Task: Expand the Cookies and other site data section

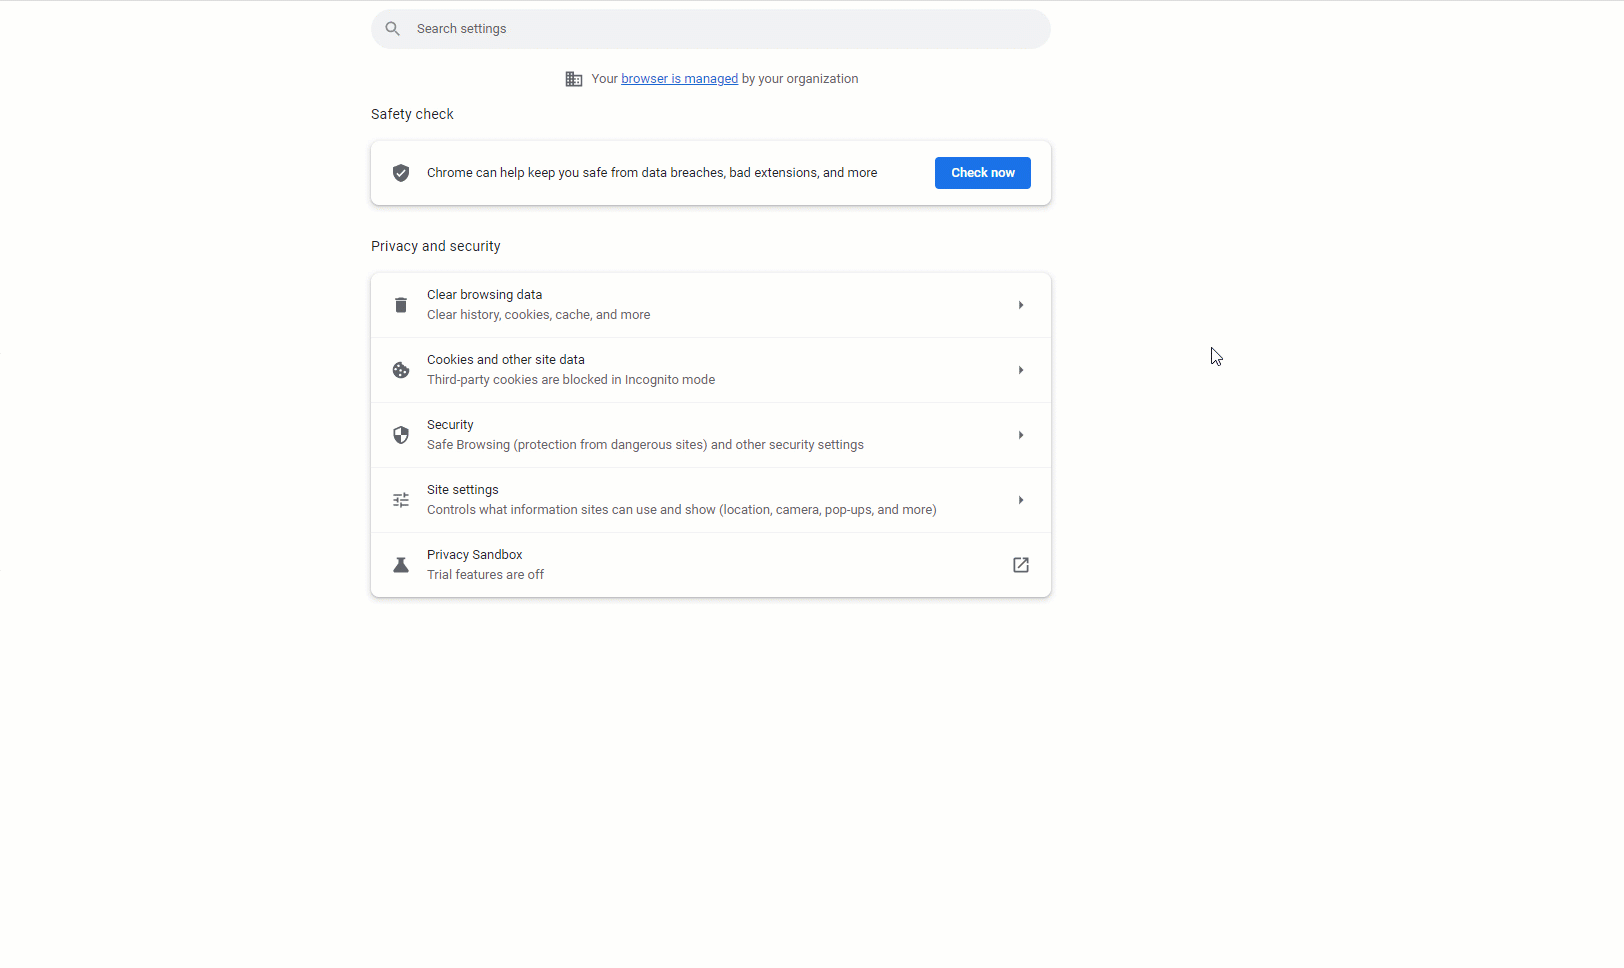Action: tap(1020, 369)
